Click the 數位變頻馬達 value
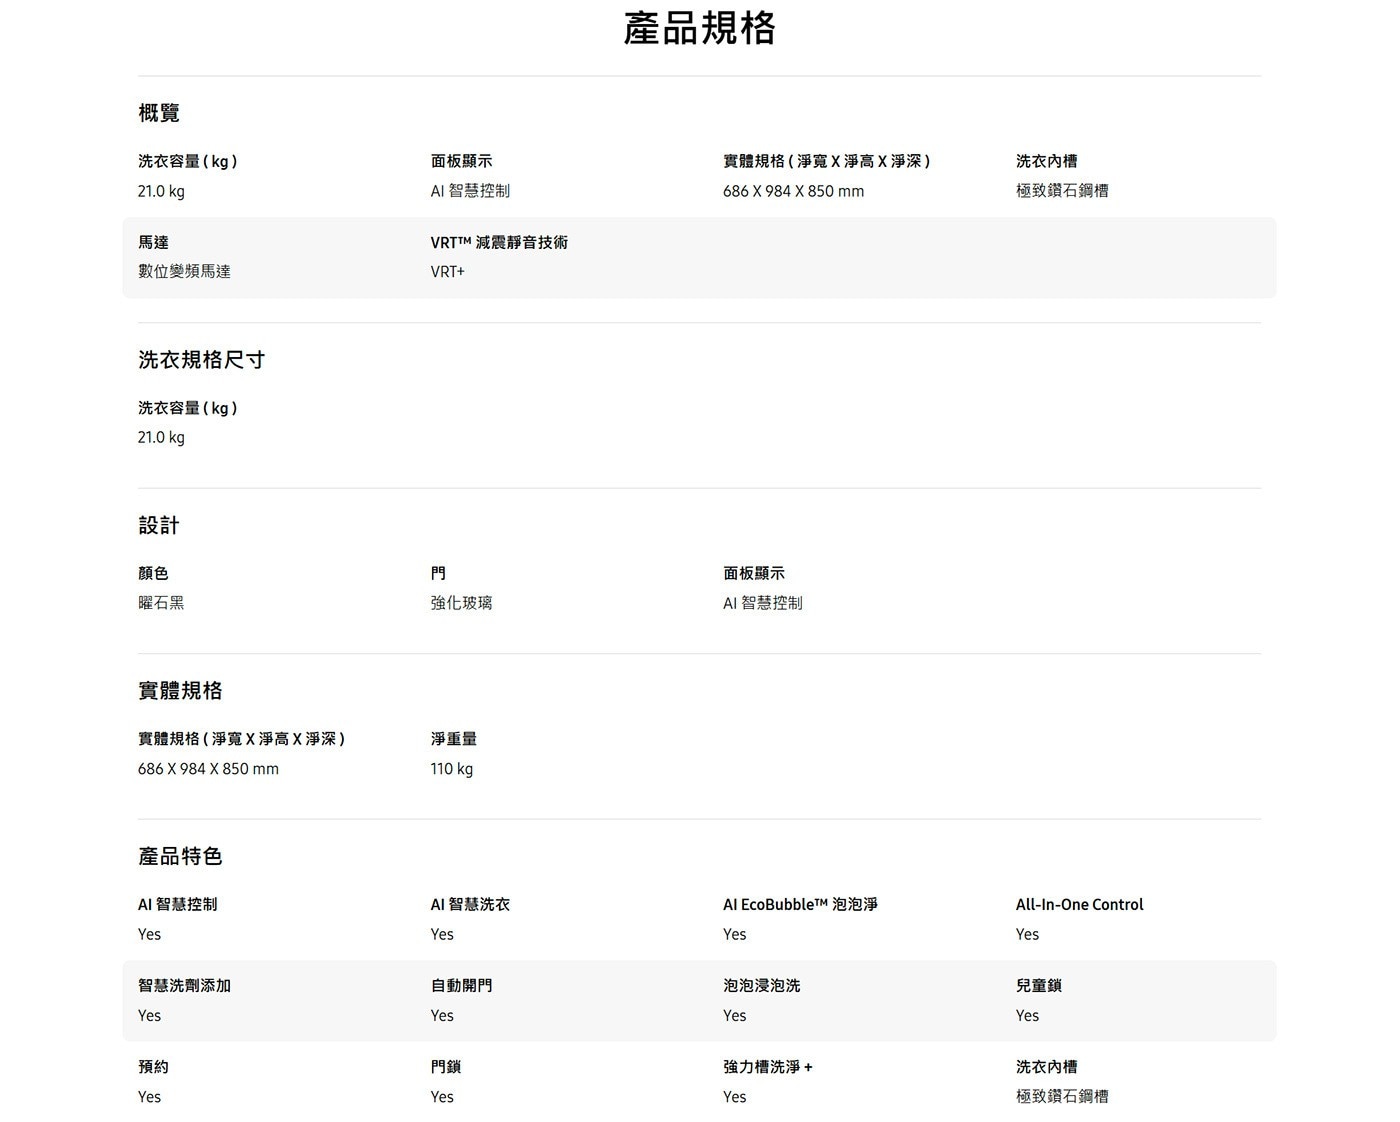This screenshot has width=1400, height=1122. tap(184, 272)
